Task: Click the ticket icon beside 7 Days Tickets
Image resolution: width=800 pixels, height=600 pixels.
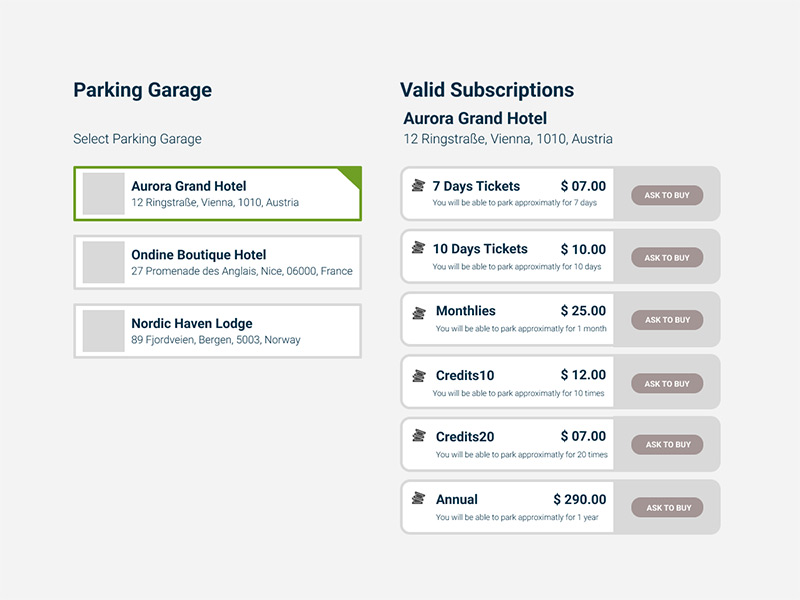Action: (x=418, y=186)
